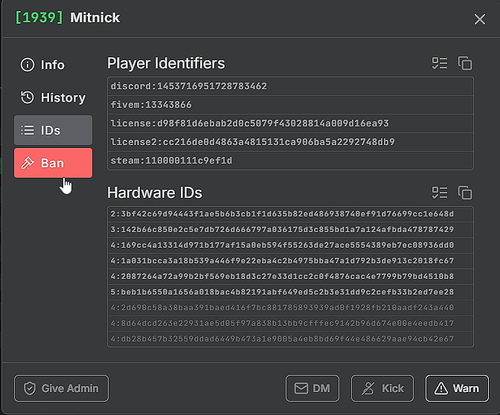Image resolution: width=500 pixels, height=415 pixels.
Task: Select the license:d98f81 identifier row
Action: click(x=290, y=124)
